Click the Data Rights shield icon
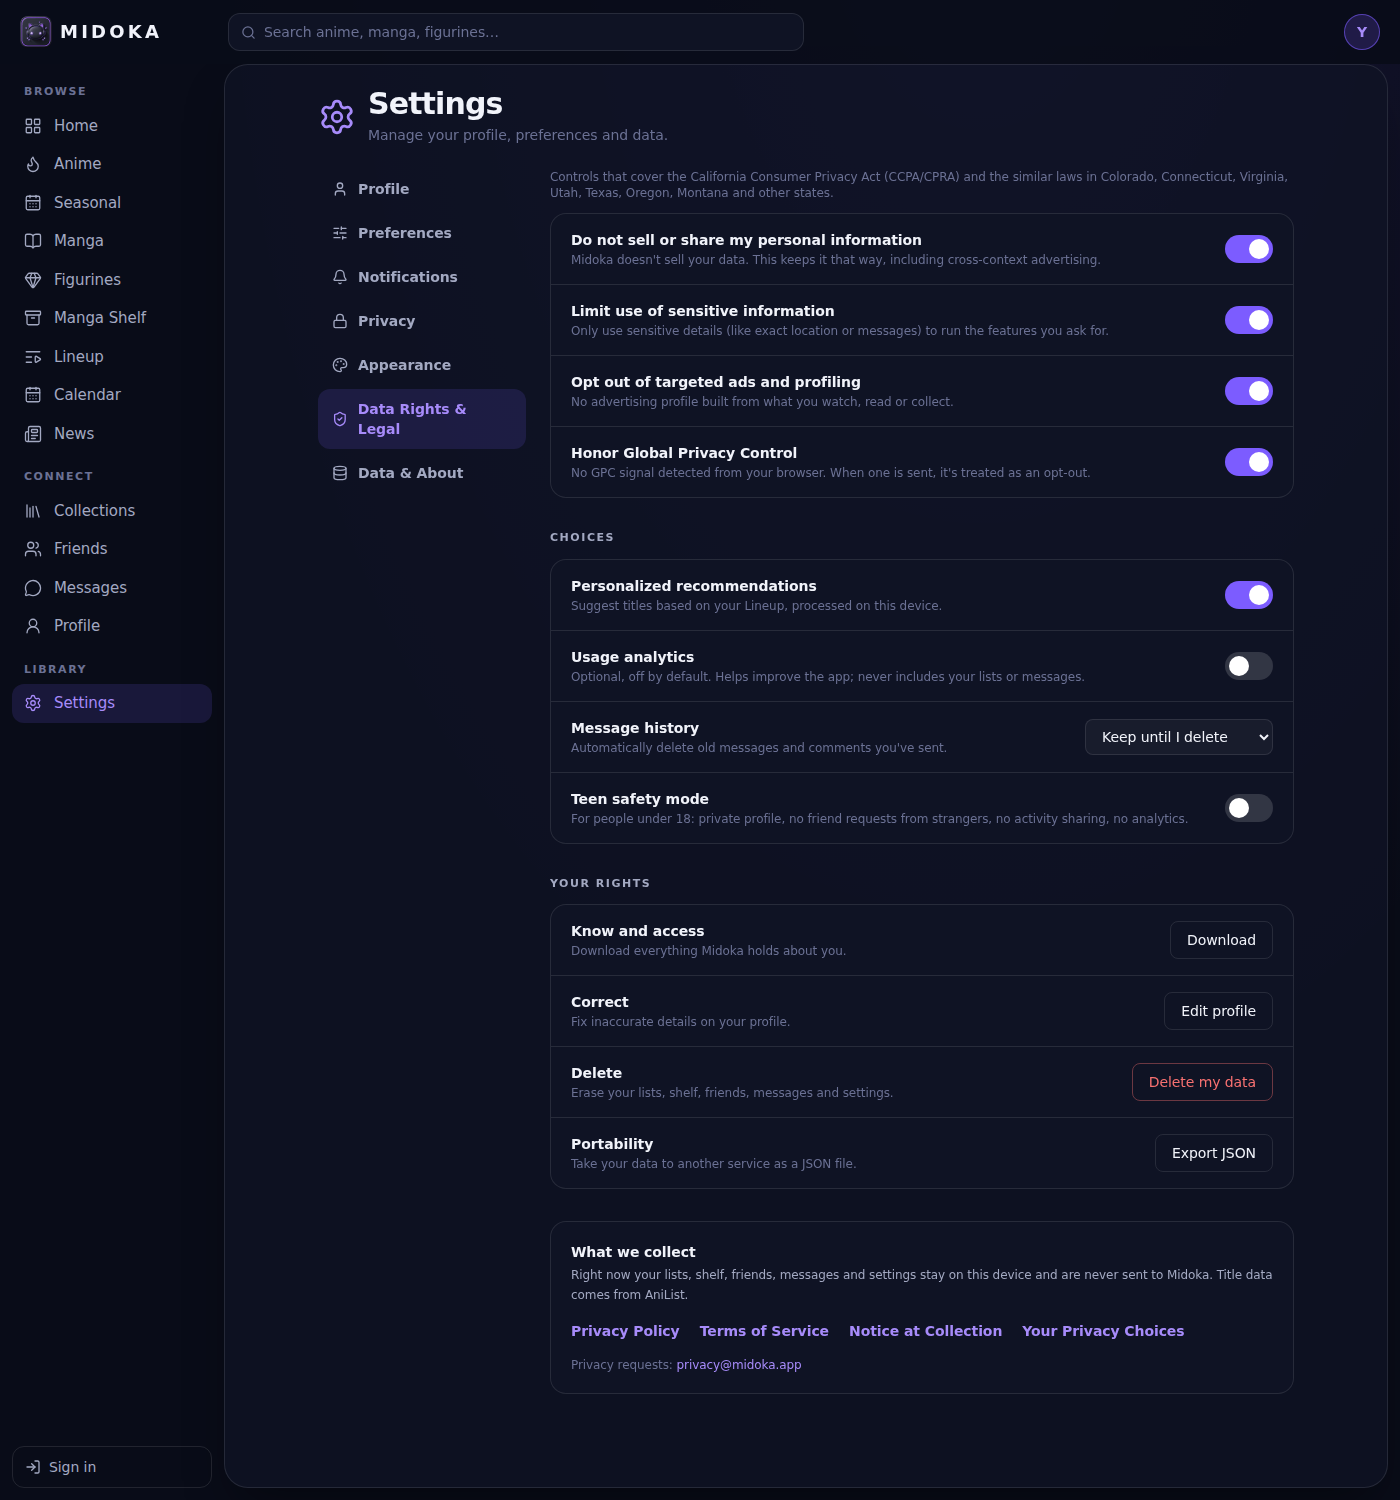The height and width of the screenshot is (1500, 1400). click(340, 419)
